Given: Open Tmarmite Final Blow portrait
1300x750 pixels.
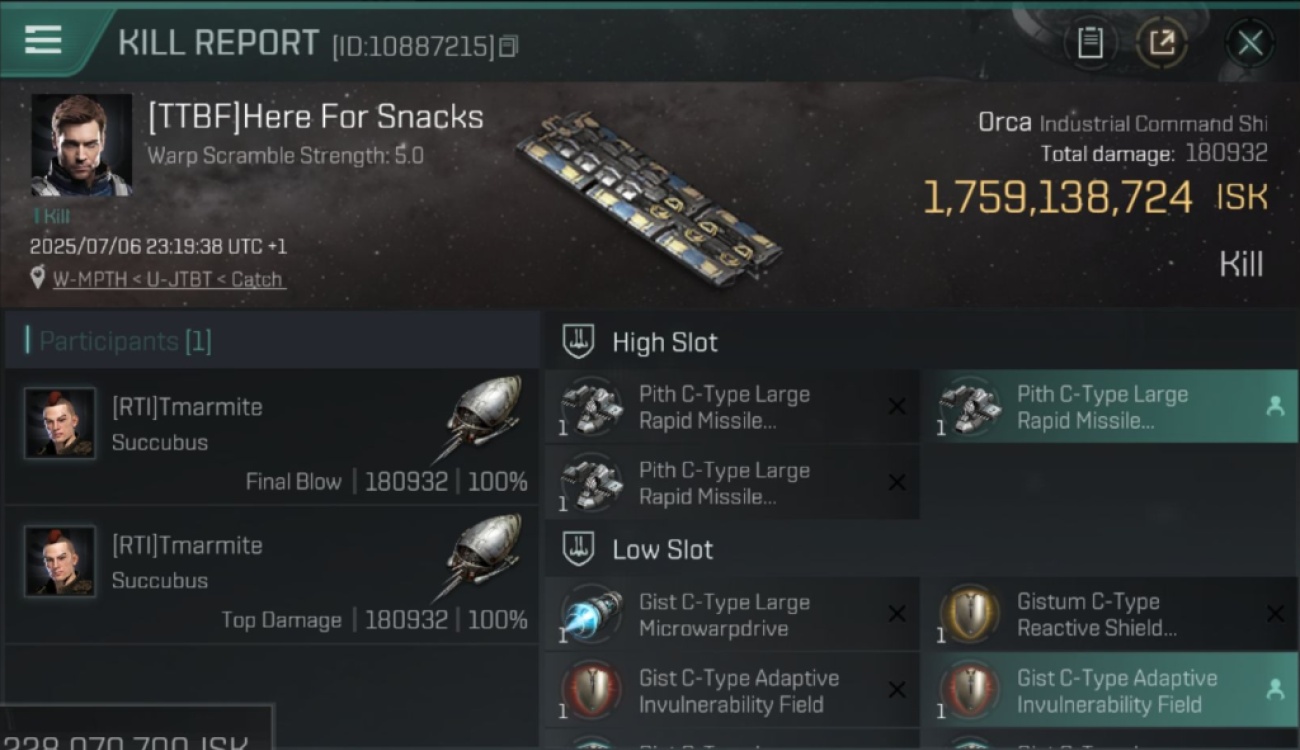Looking at the screenshot, I should tap(60, 424).
